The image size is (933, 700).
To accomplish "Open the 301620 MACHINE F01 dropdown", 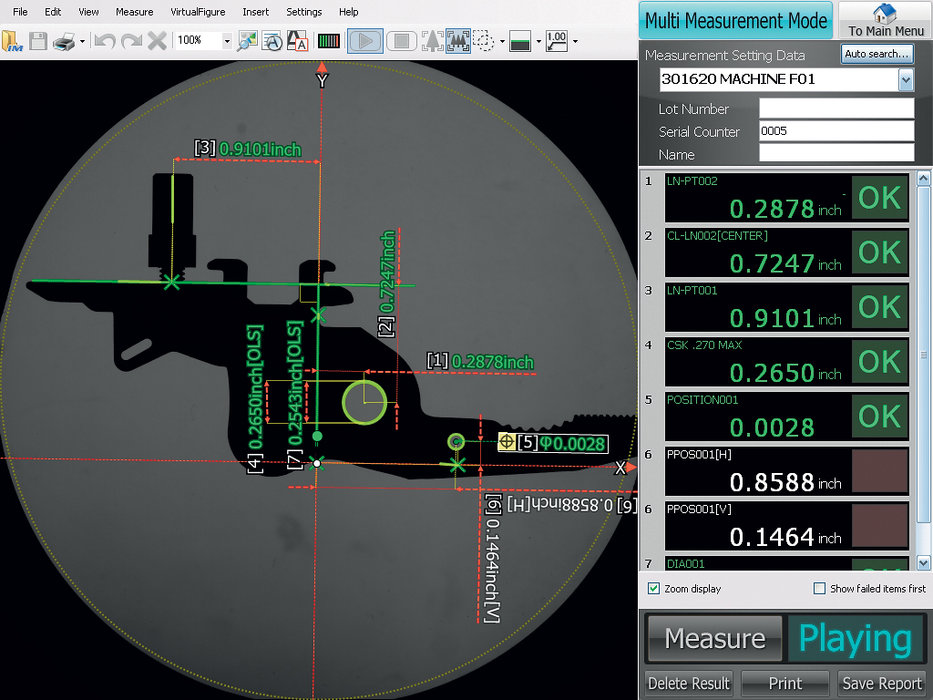I will tap(906, 79).
